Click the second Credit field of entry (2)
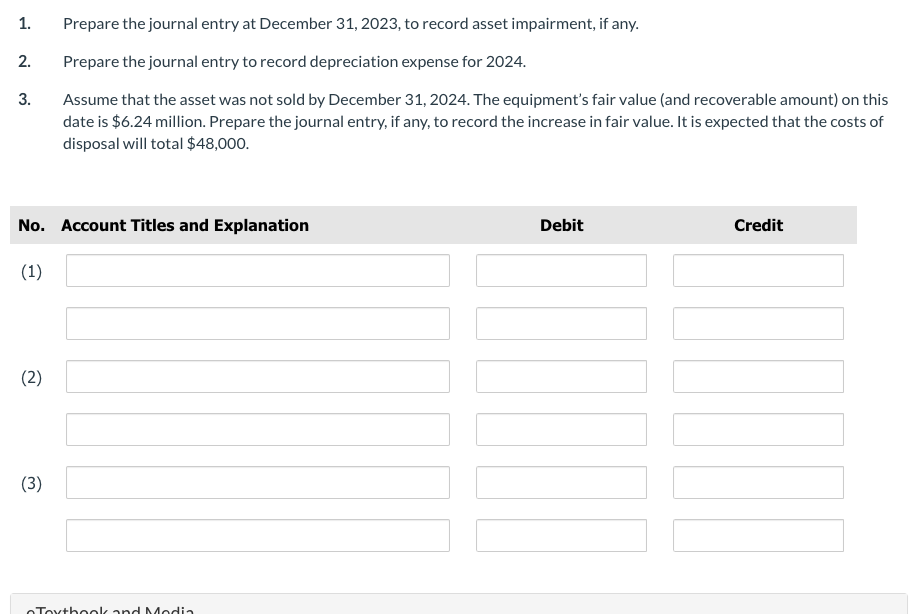 [758, 429]
